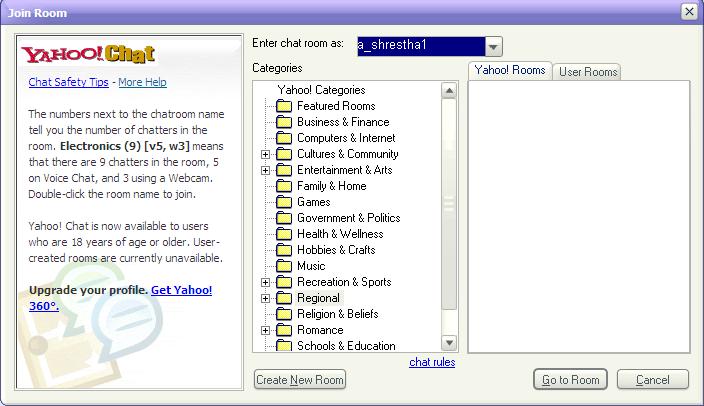Open the Chat Safety Tips link
Viewport: 704px width, 406px height.
click(68, 82)
